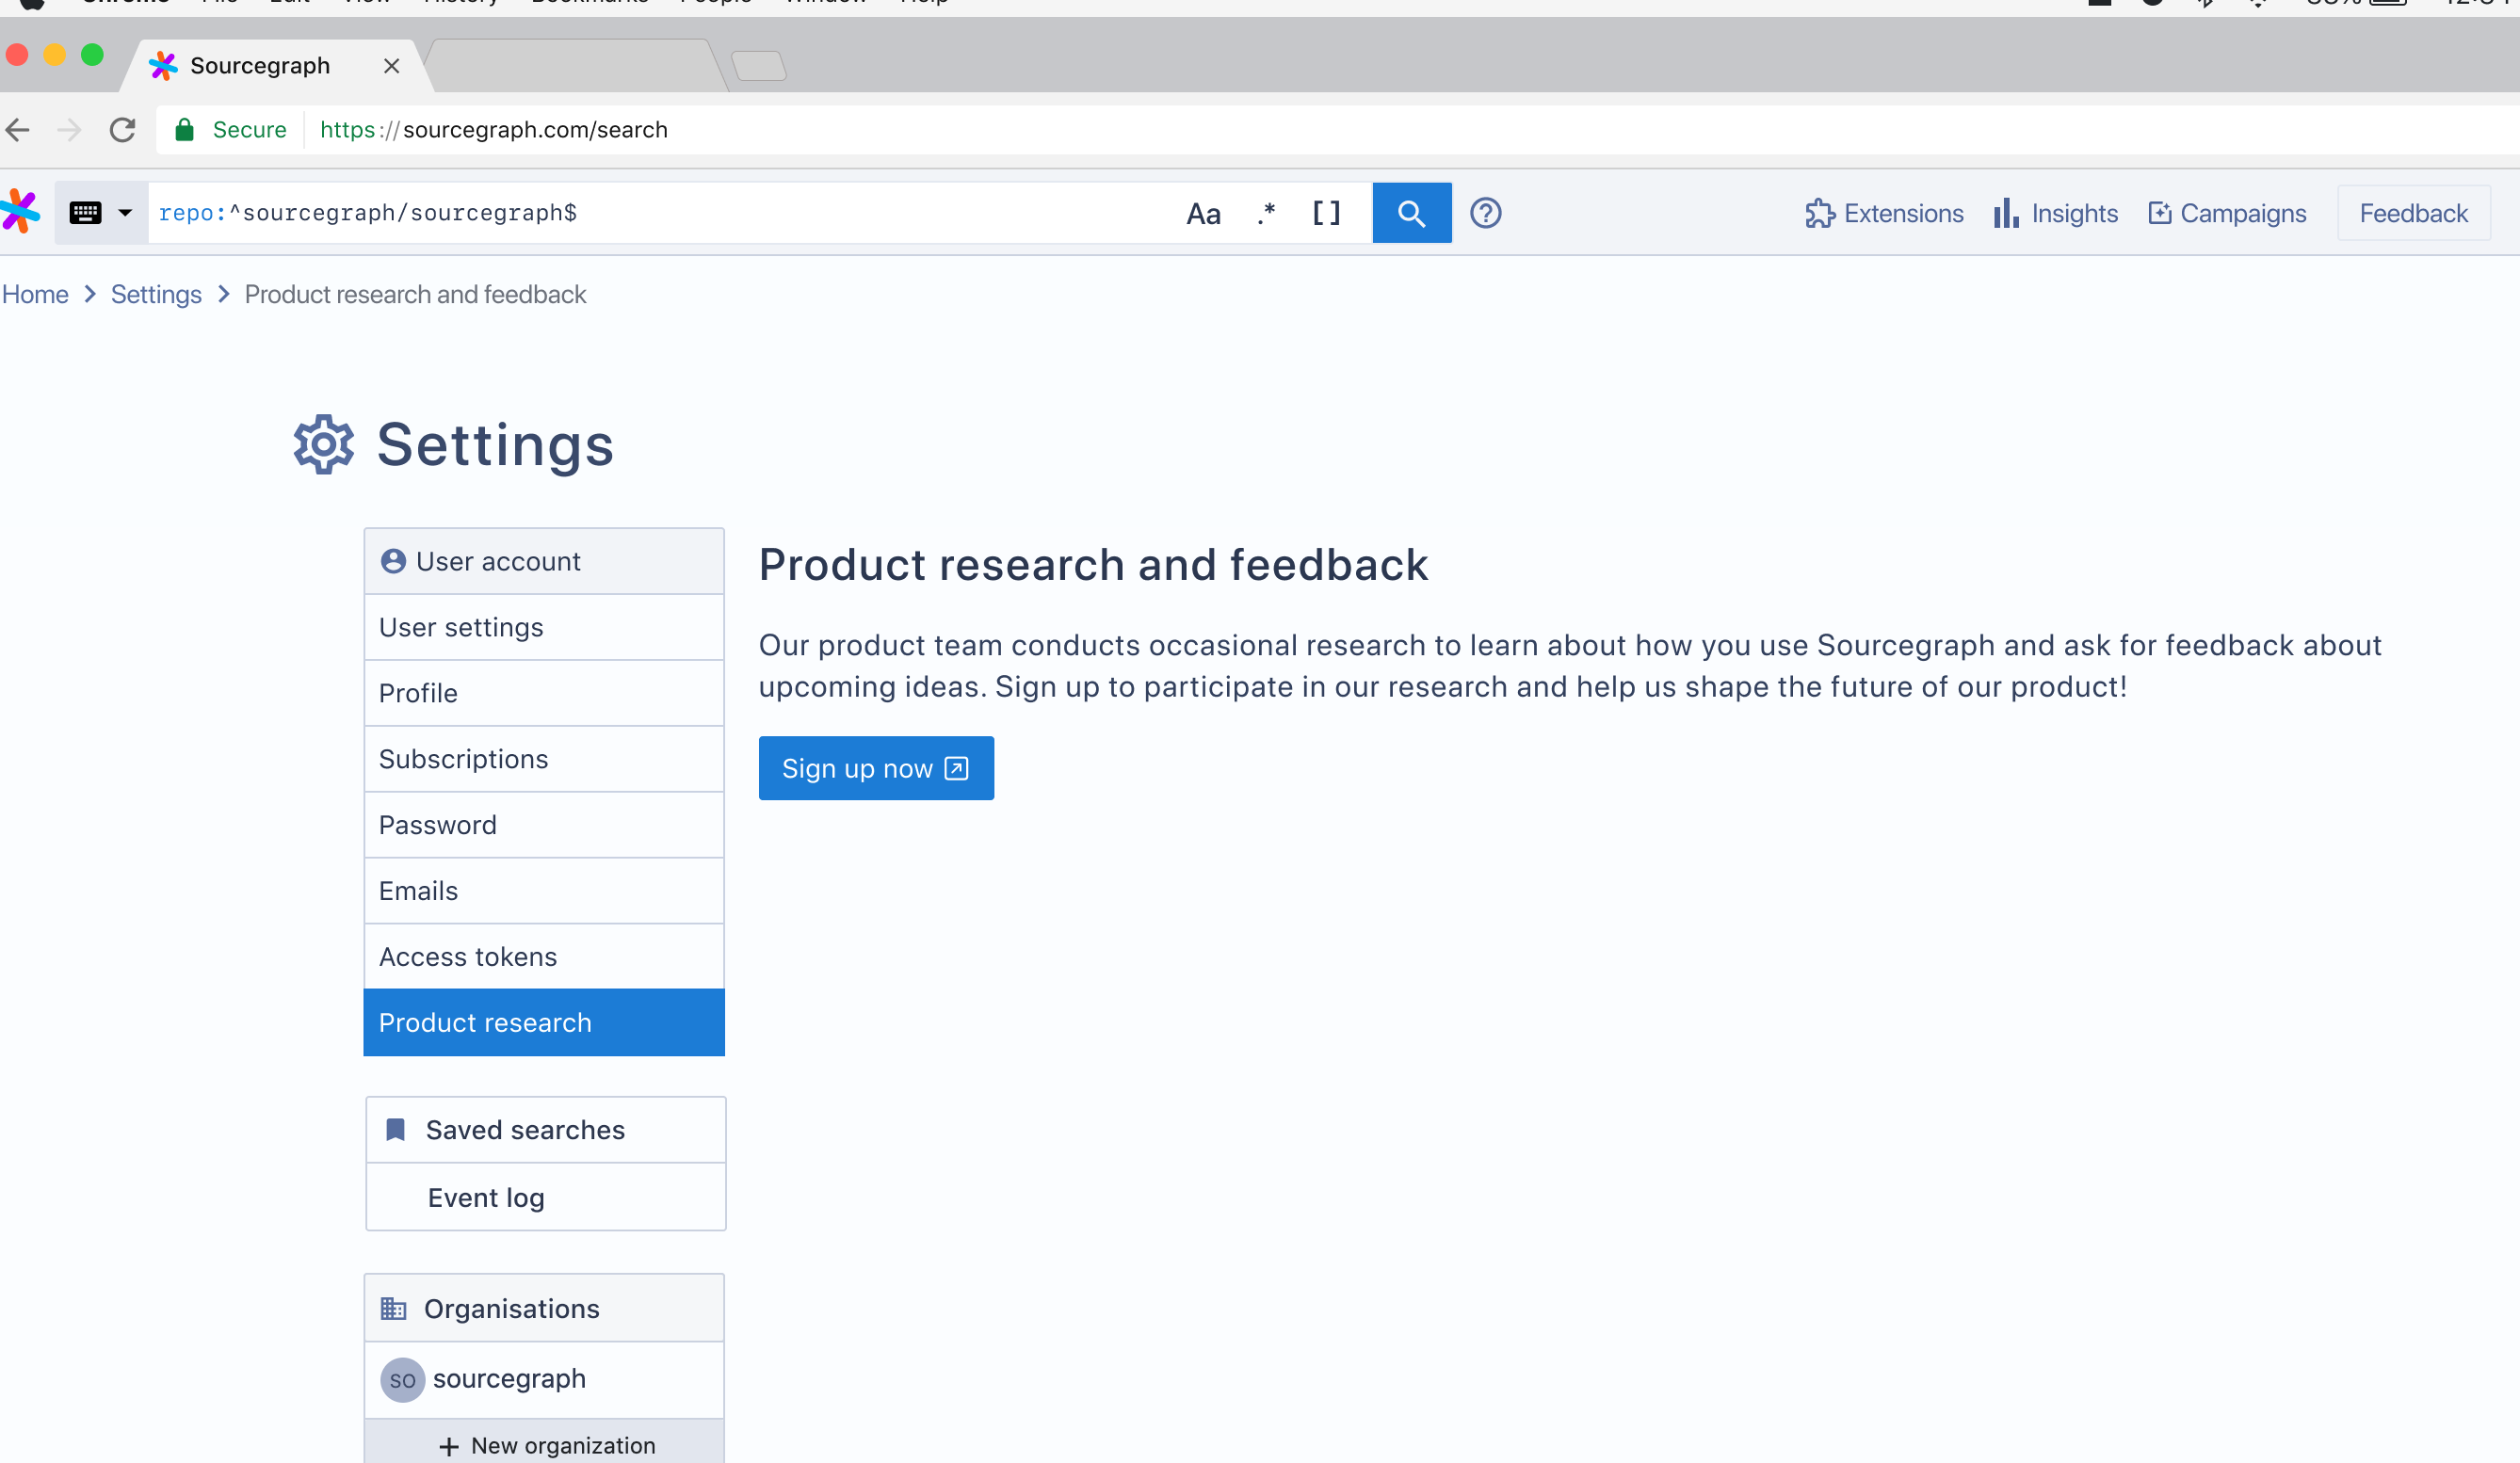Click the Sourcegraph logo icon
The height and width of the screenshot is (1463, 2520).
point(20,212)
